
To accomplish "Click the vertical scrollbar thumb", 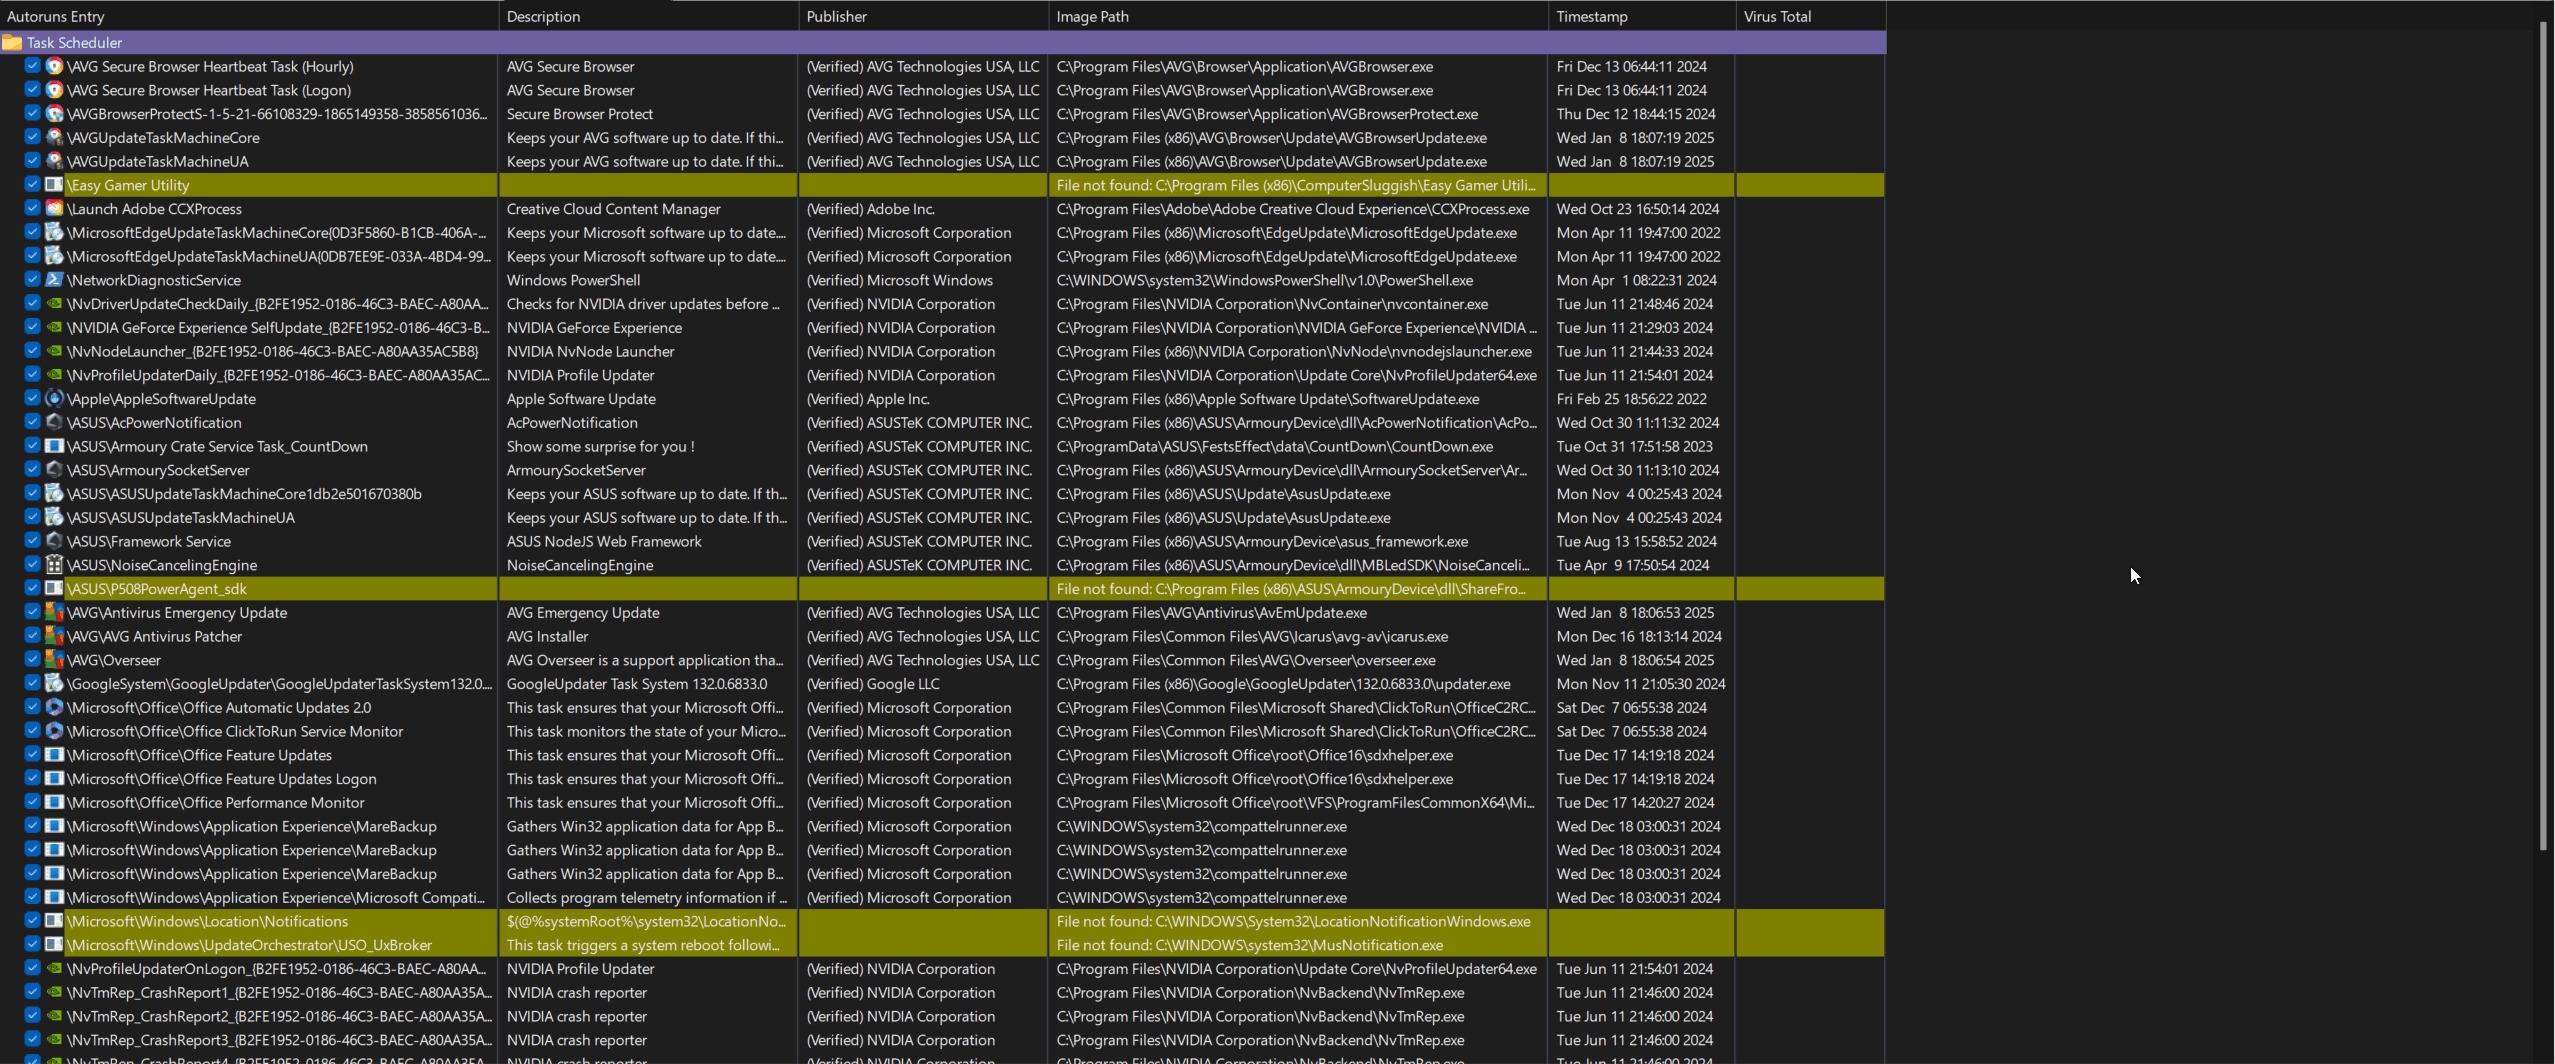I will 2543,437.
